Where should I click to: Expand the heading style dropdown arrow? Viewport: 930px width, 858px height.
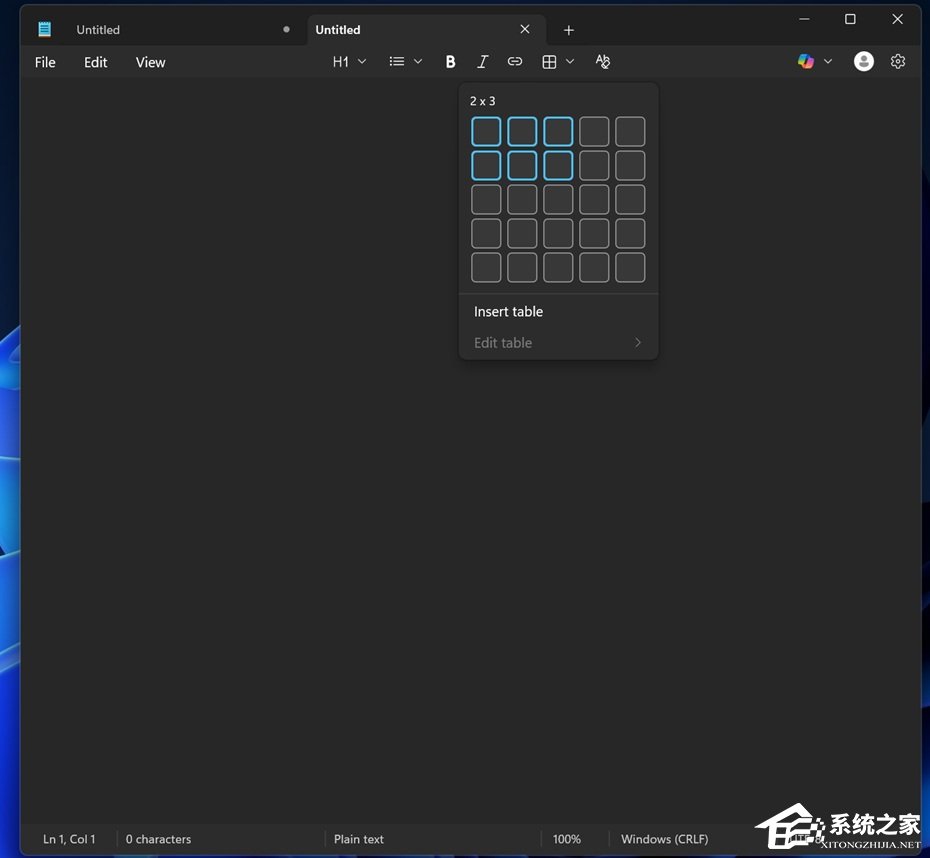pyautogui.click(x=362, y=62)
